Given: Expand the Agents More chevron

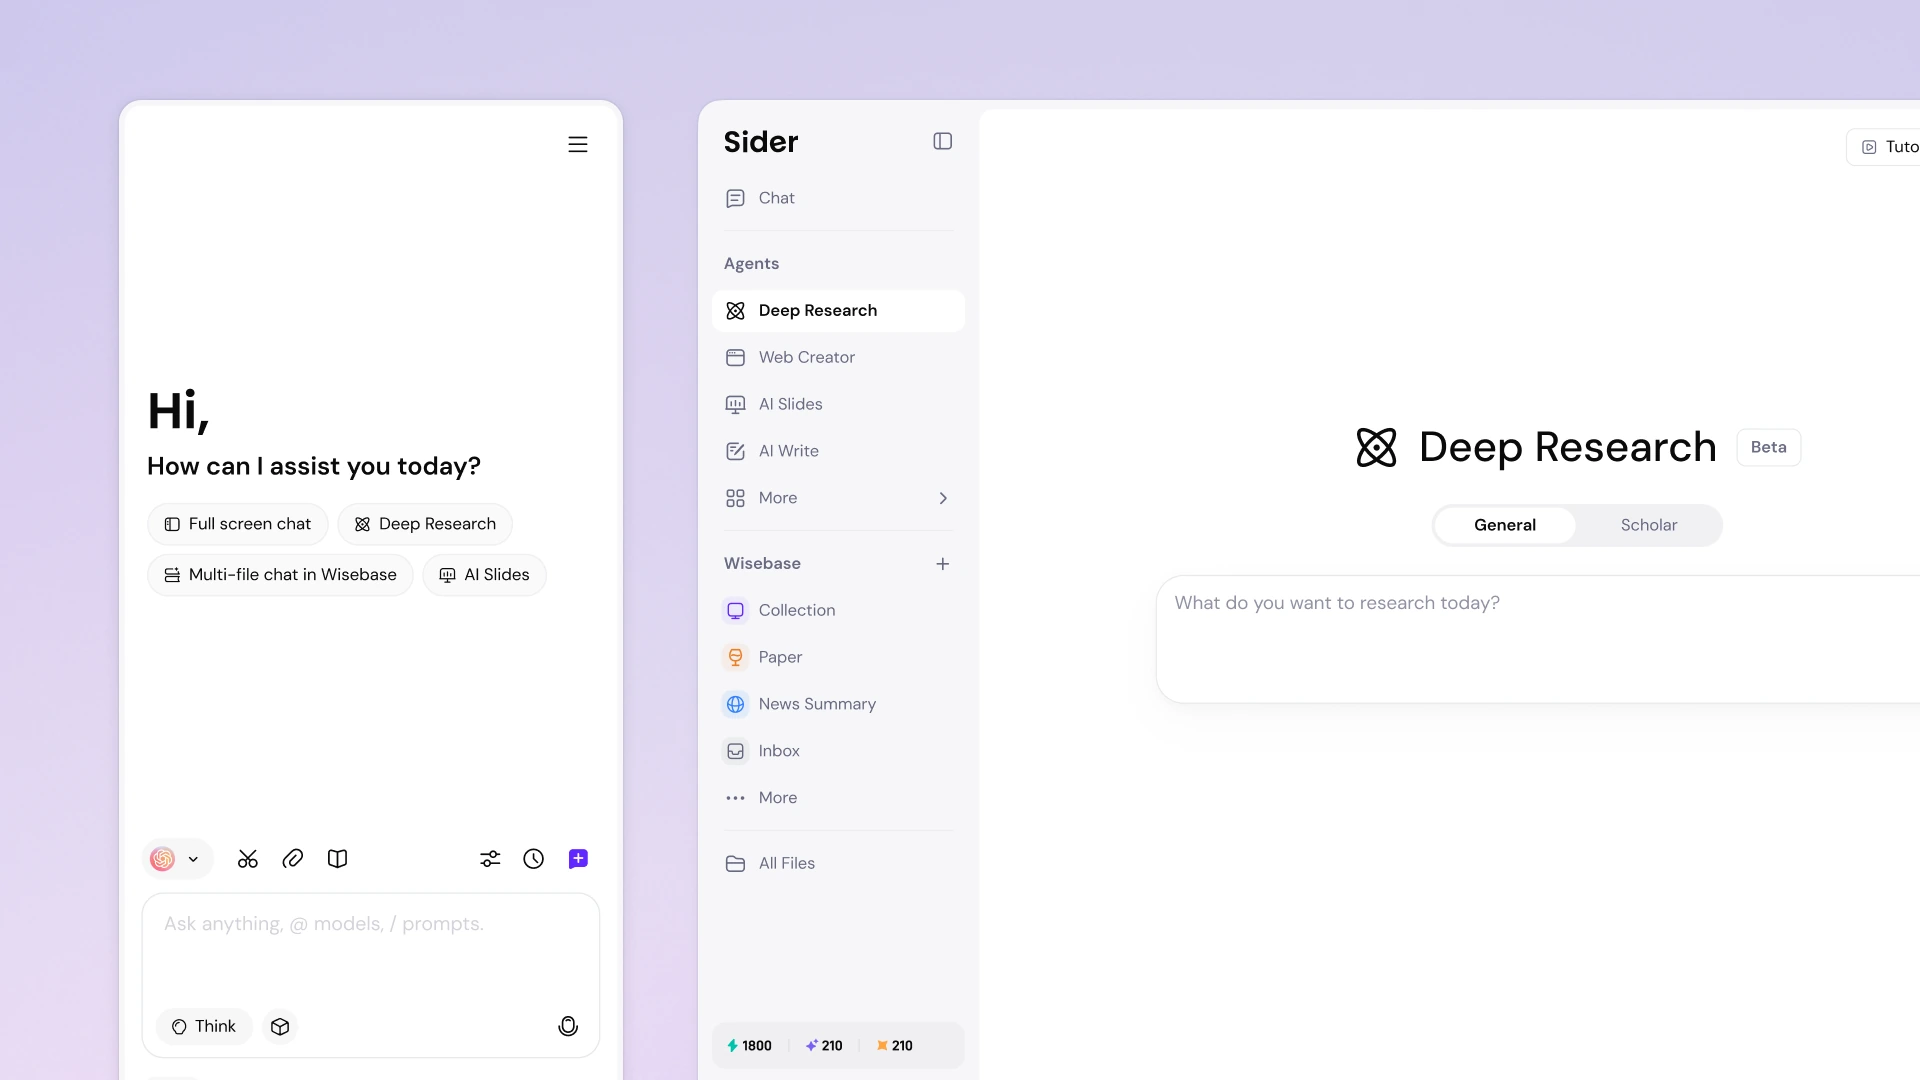Looking at the screenshot, I should pos(943,498).
